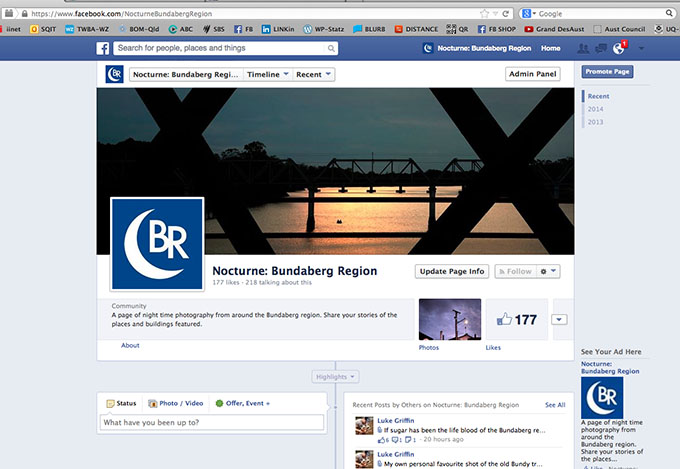
Task: Open the friend requests icon
Action: point(583,48)
